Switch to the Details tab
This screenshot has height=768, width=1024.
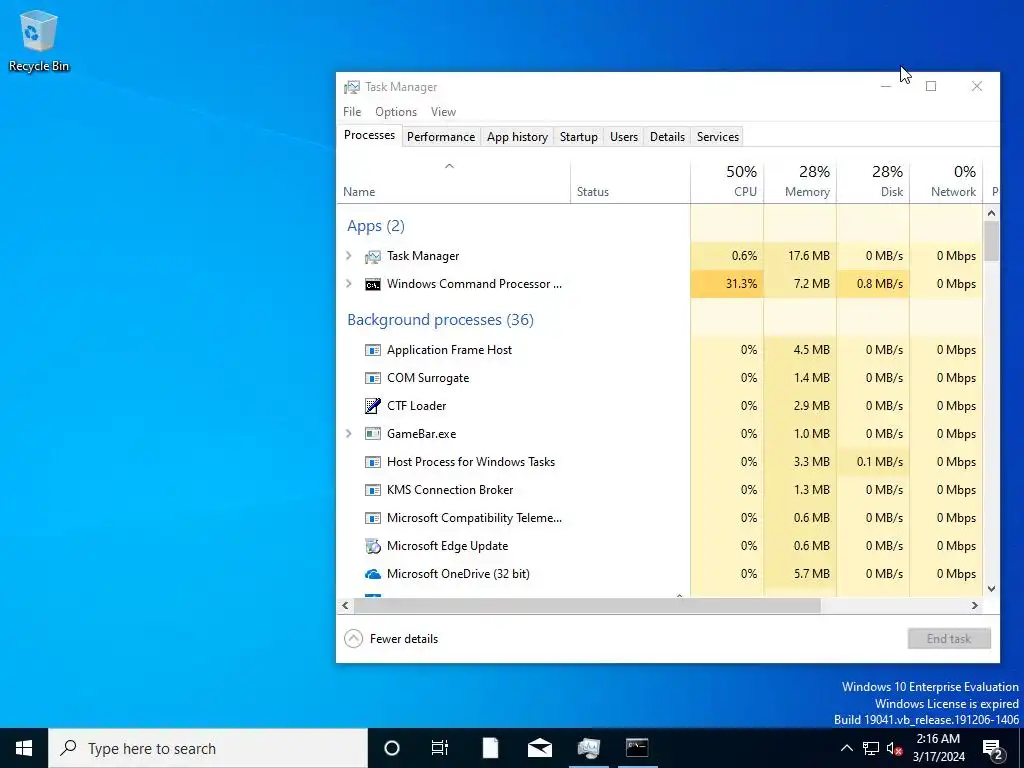667,137
